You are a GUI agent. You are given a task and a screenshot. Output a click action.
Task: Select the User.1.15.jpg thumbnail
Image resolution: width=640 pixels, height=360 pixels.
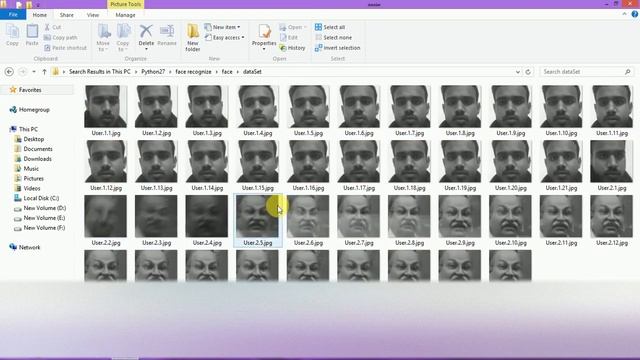258,161
